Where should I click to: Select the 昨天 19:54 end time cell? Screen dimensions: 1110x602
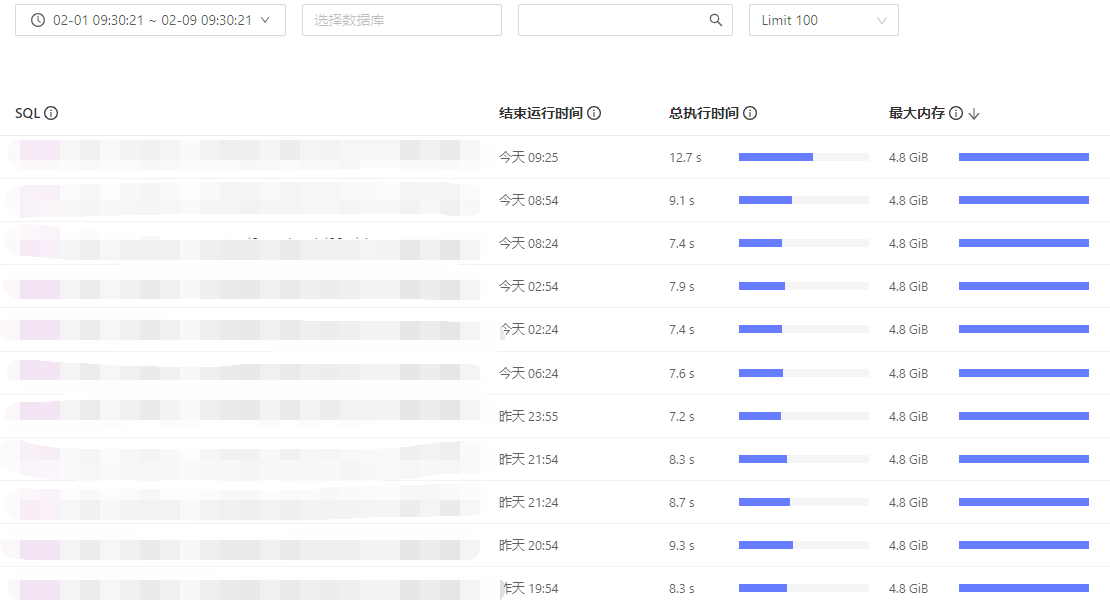[x=529, y=589]
